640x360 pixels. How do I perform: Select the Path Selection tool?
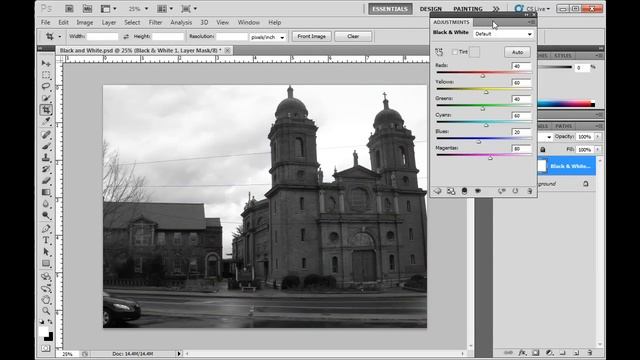click(46, 252)
